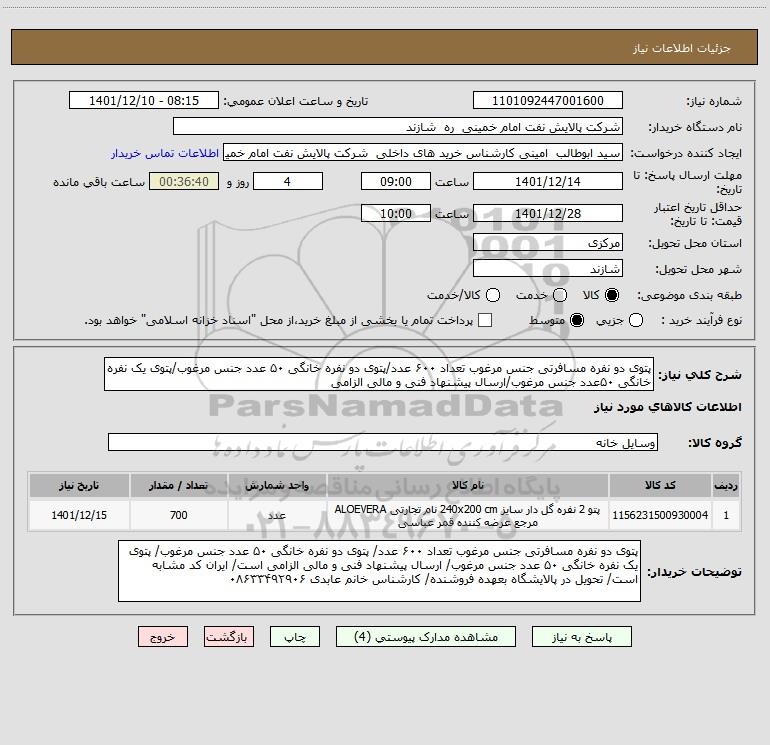770x745 pixels.
Task: Click the ردیف column header
Action: coord(726,485)
